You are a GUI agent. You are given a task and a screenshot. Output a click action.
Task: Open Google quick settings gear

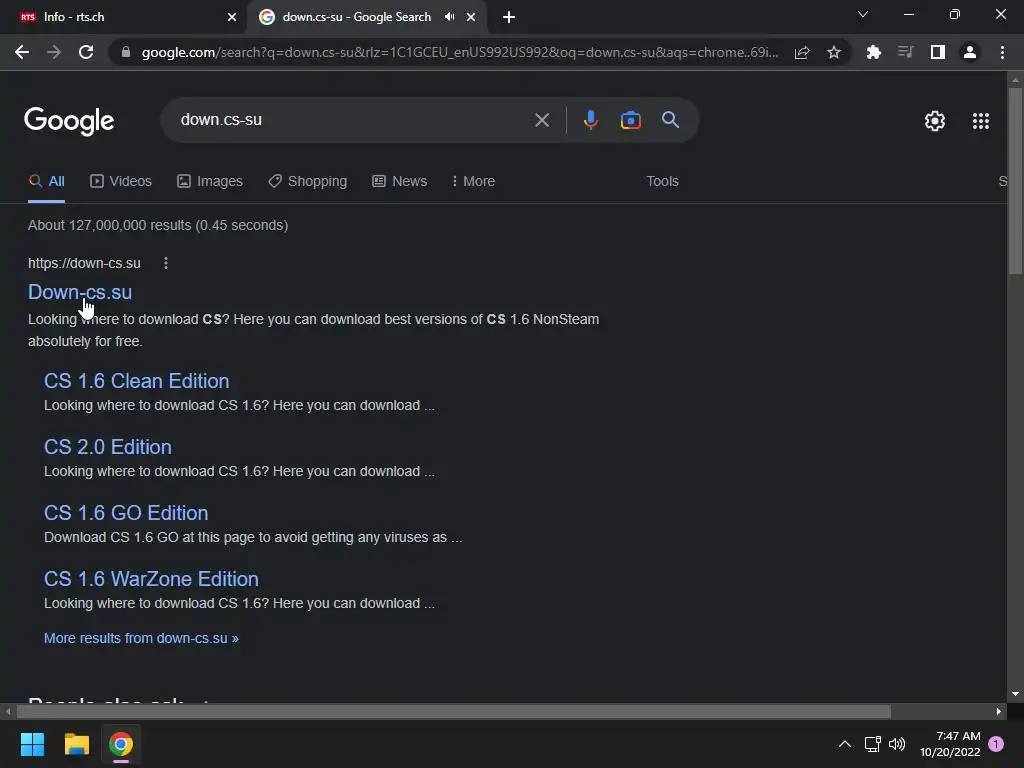click(935, 121)
